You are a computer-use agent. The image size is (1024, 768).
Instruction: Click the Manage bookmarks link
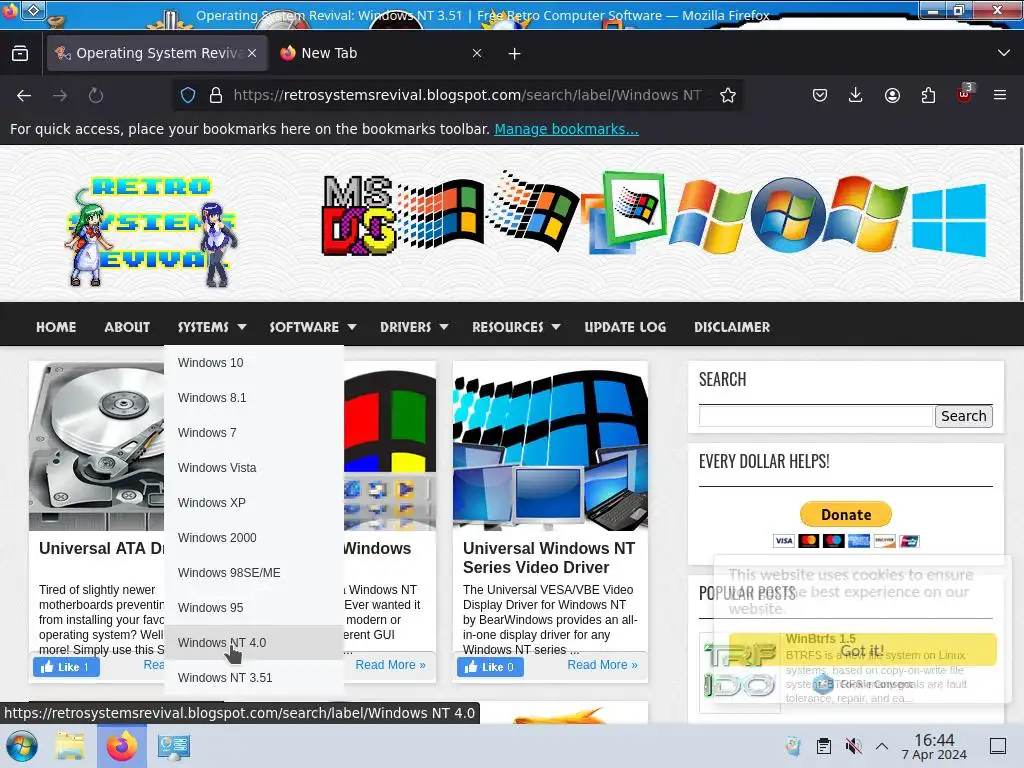tap(566, 129)
